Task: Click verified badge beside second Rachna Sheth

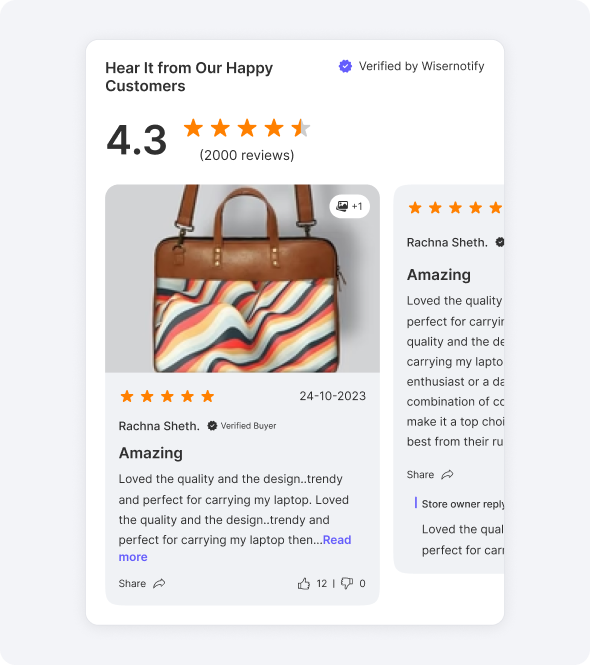Action: tap(500, 242)
